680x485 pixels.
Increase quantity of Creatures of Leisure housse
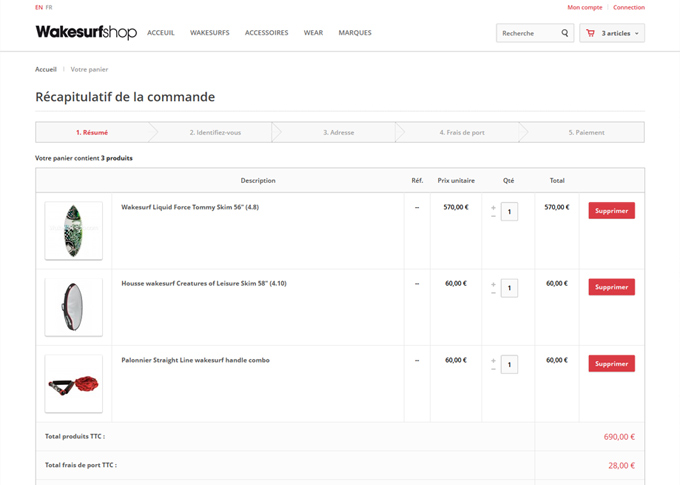[493, 283]
